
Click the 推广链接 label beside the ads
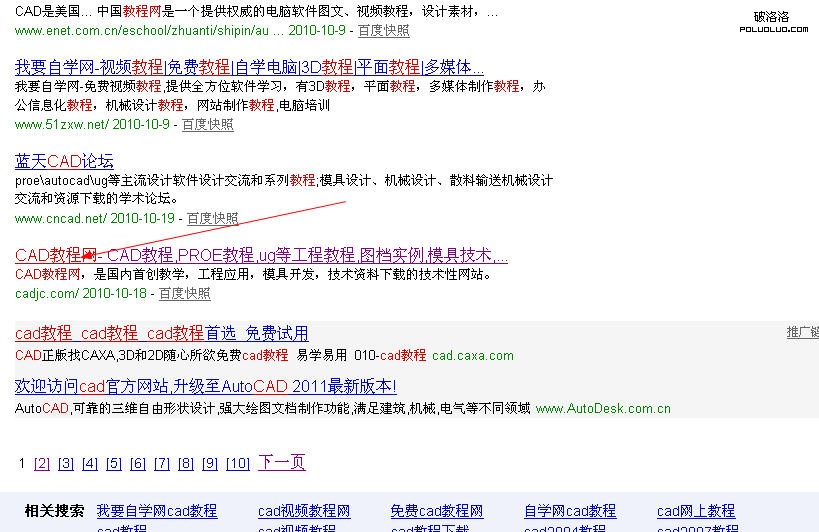802,333
